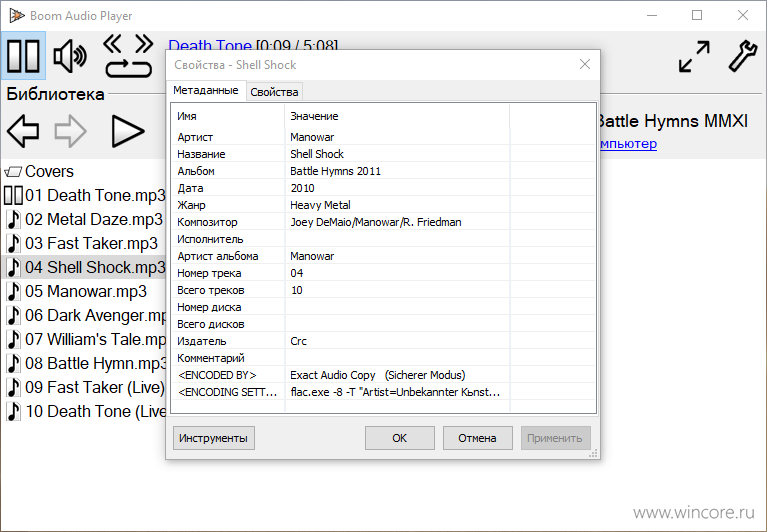Image resolution: width=767 pixels, height=532 pixels.
Task: Click the disabled Применить button
Action: point(555,438)
